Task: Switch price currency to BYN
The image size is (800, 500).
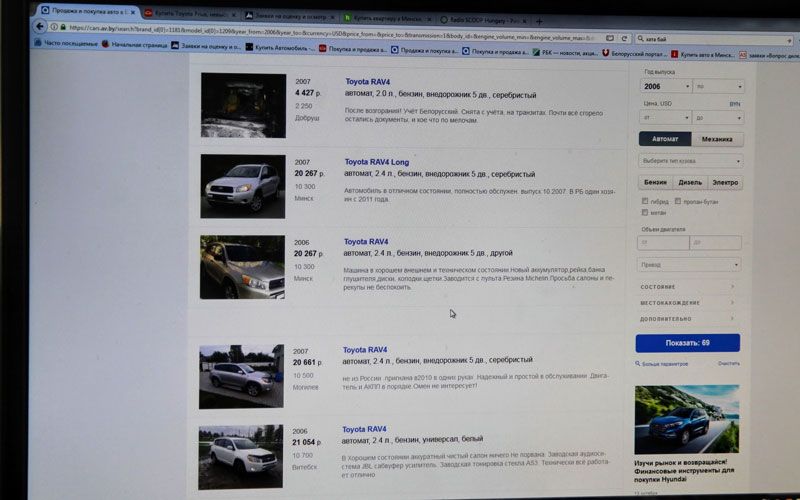Action: pyautogui.click(x=735, y=104)
